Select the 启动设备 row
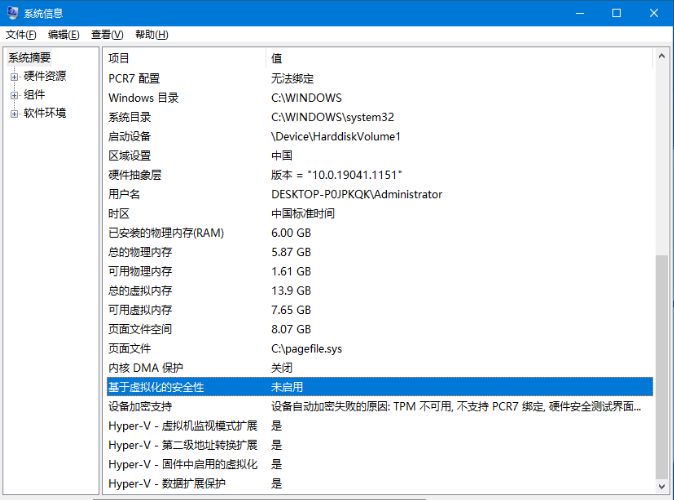The width and height of the screenshot is (674, 500). tap(380, 136)
